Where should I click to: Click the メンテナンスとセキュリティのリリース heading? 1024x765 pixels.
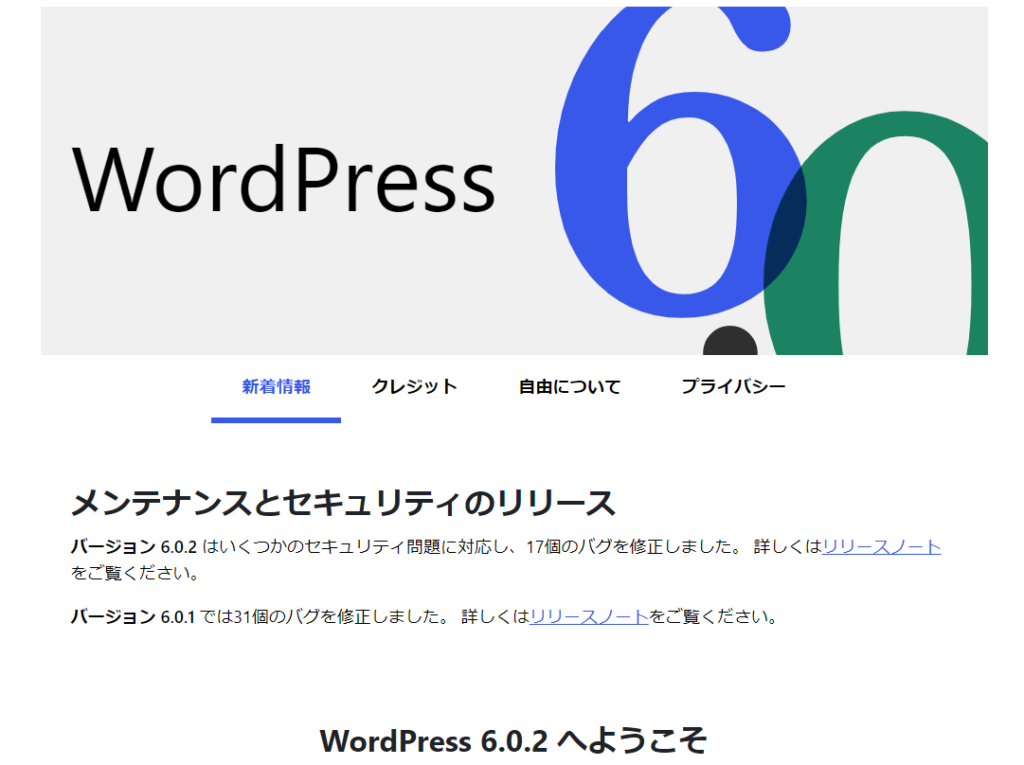pyautogui.click(x=342, y=503)
